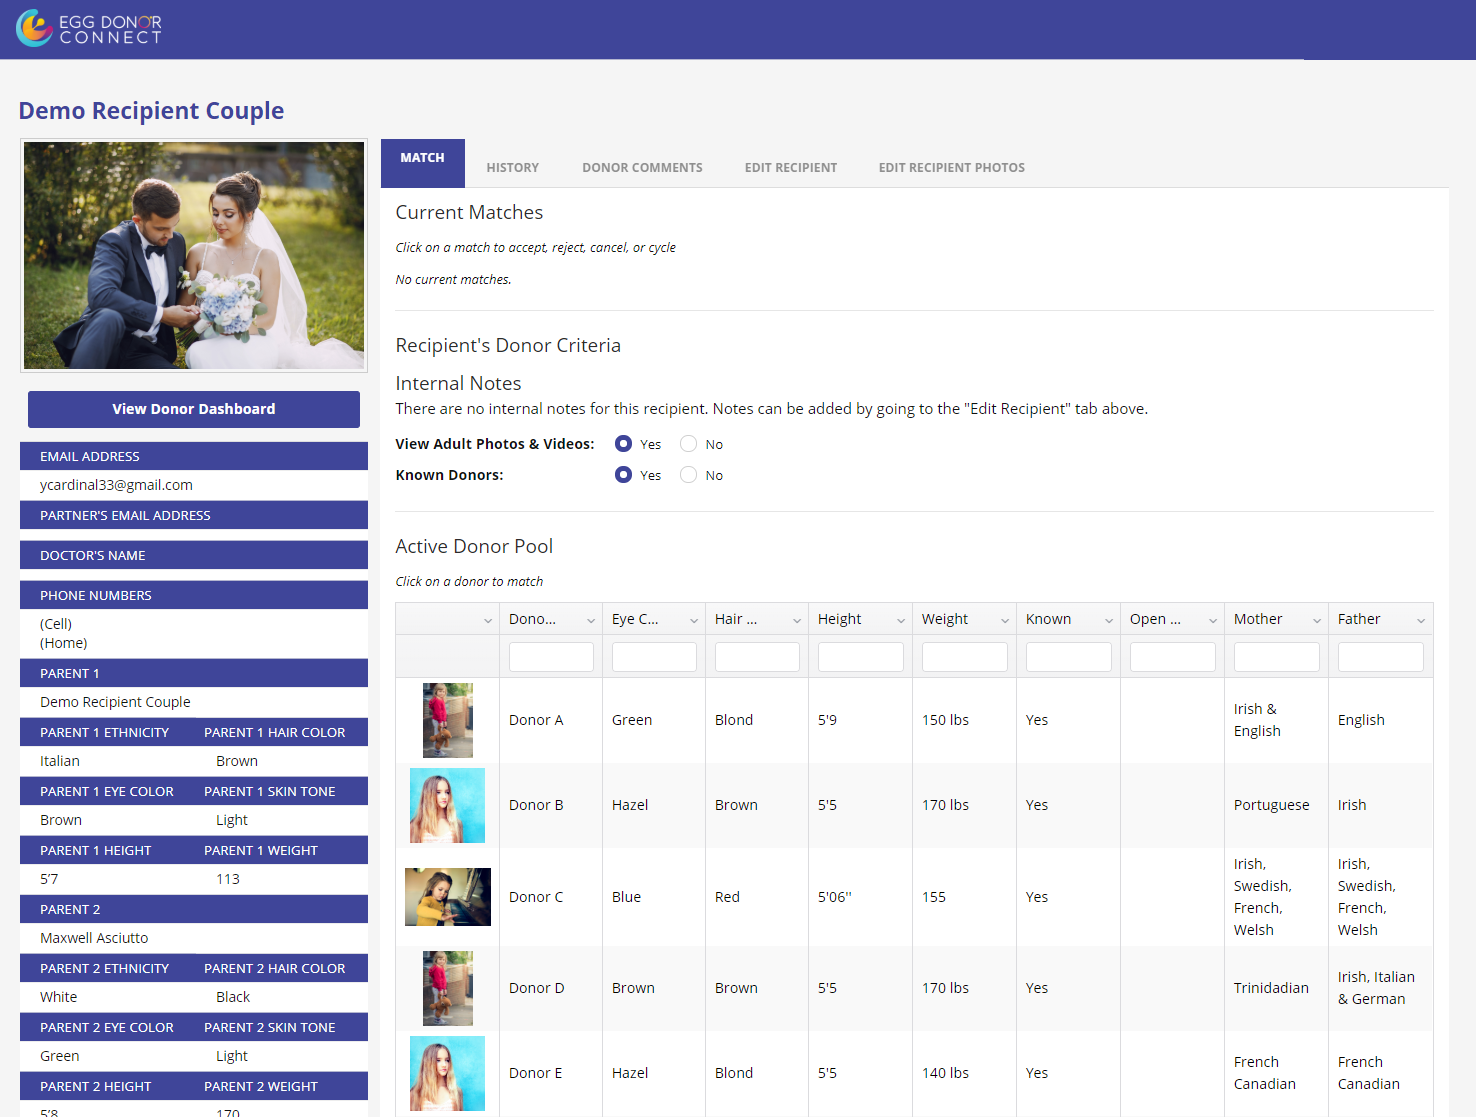Viewport: 1476px width, 1117px height.
Task: Click the Mother column filter field
Action: pos(1276,657)
